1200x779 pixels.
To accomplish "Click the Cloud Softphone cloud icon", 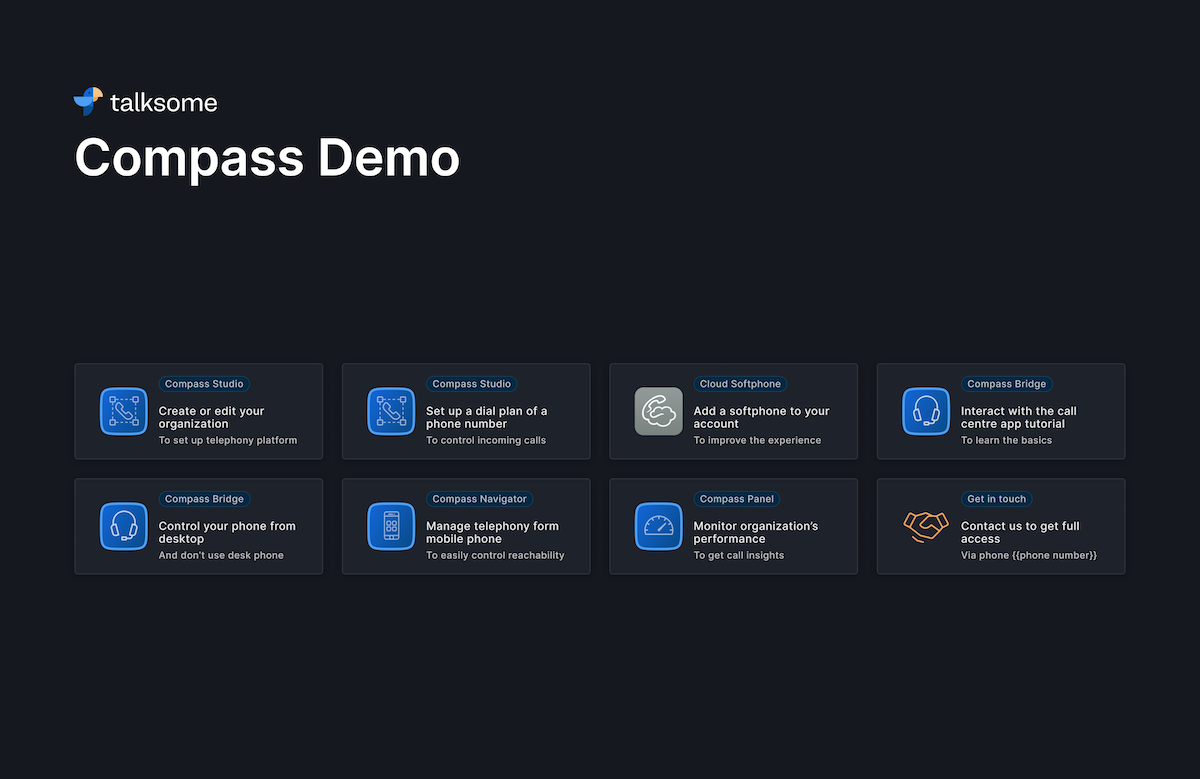I will [658, 411].
